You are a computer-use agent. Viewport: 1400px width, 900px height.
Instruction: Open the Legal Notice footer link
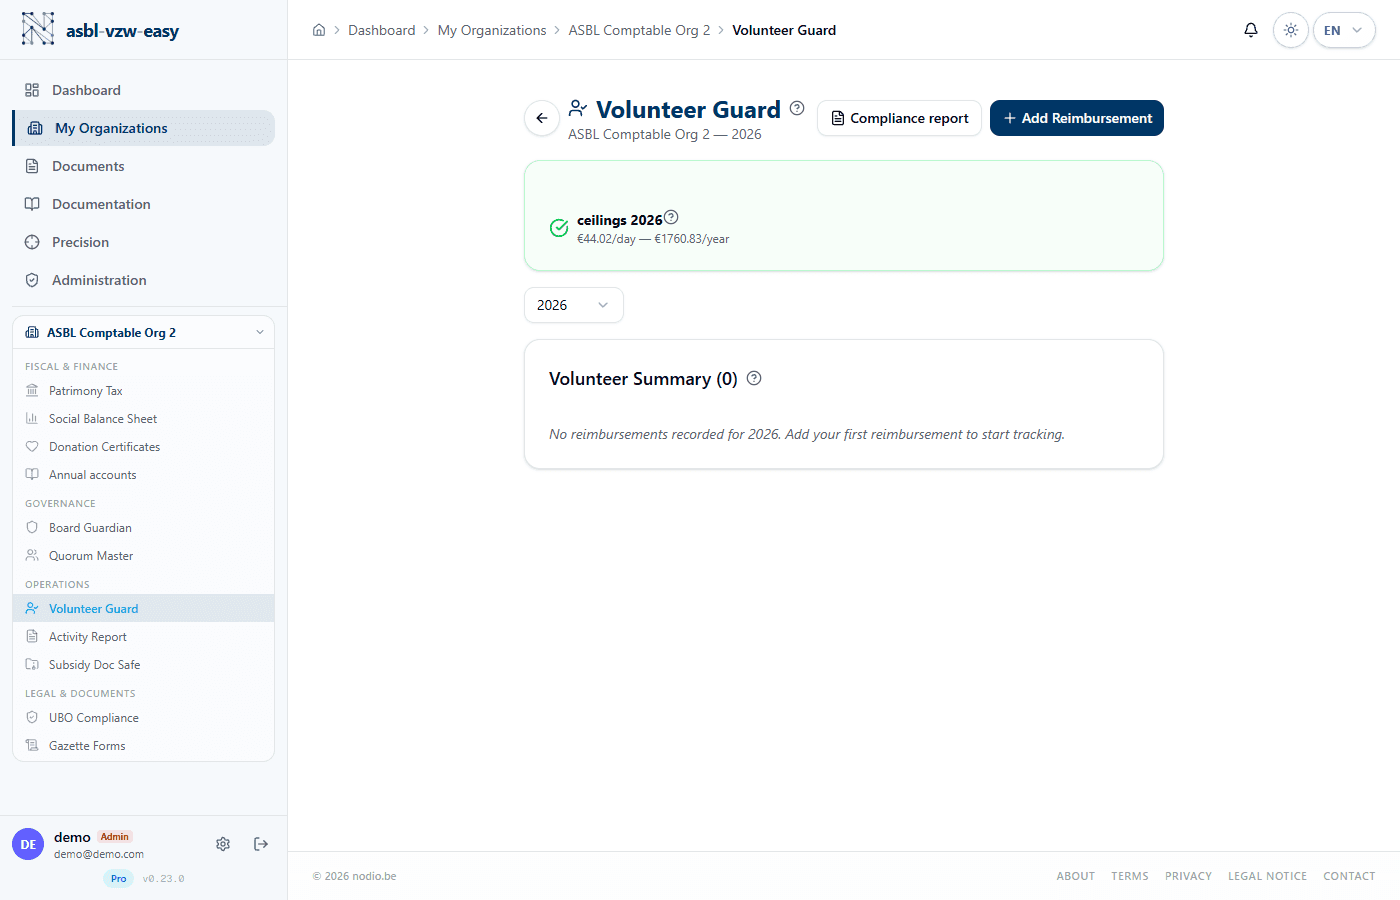(1267, 876)
